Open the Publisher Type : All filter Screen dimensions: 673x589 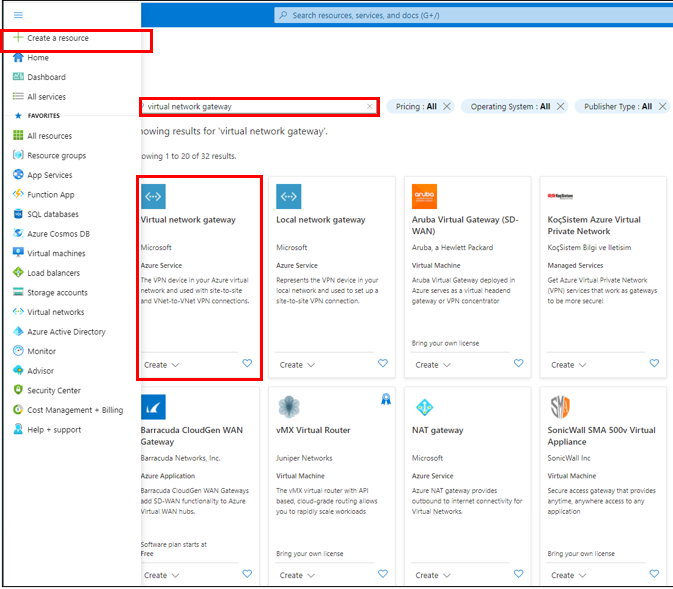618,106
